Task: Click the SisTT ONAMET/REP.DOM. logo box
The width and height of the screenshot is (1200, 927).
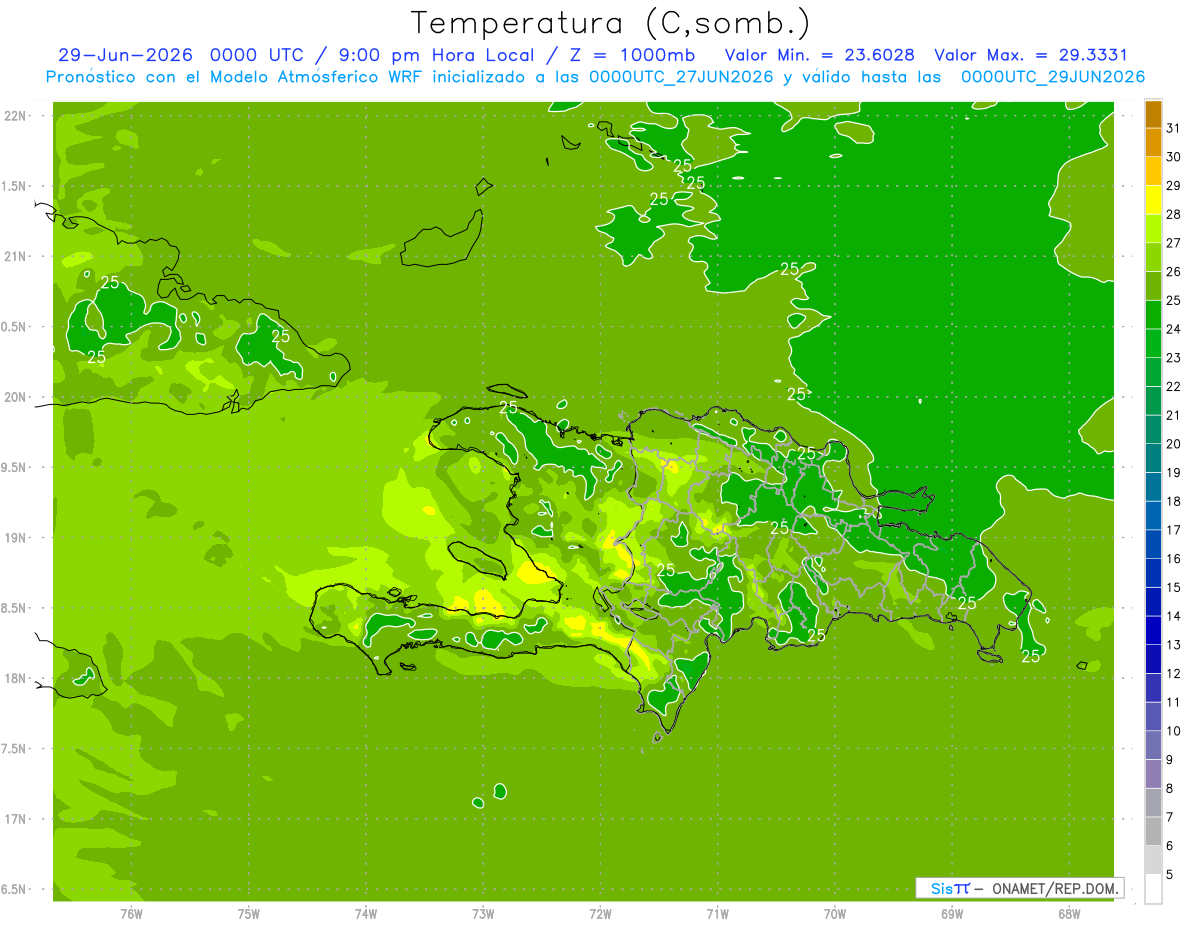Action: [1019, 888]
